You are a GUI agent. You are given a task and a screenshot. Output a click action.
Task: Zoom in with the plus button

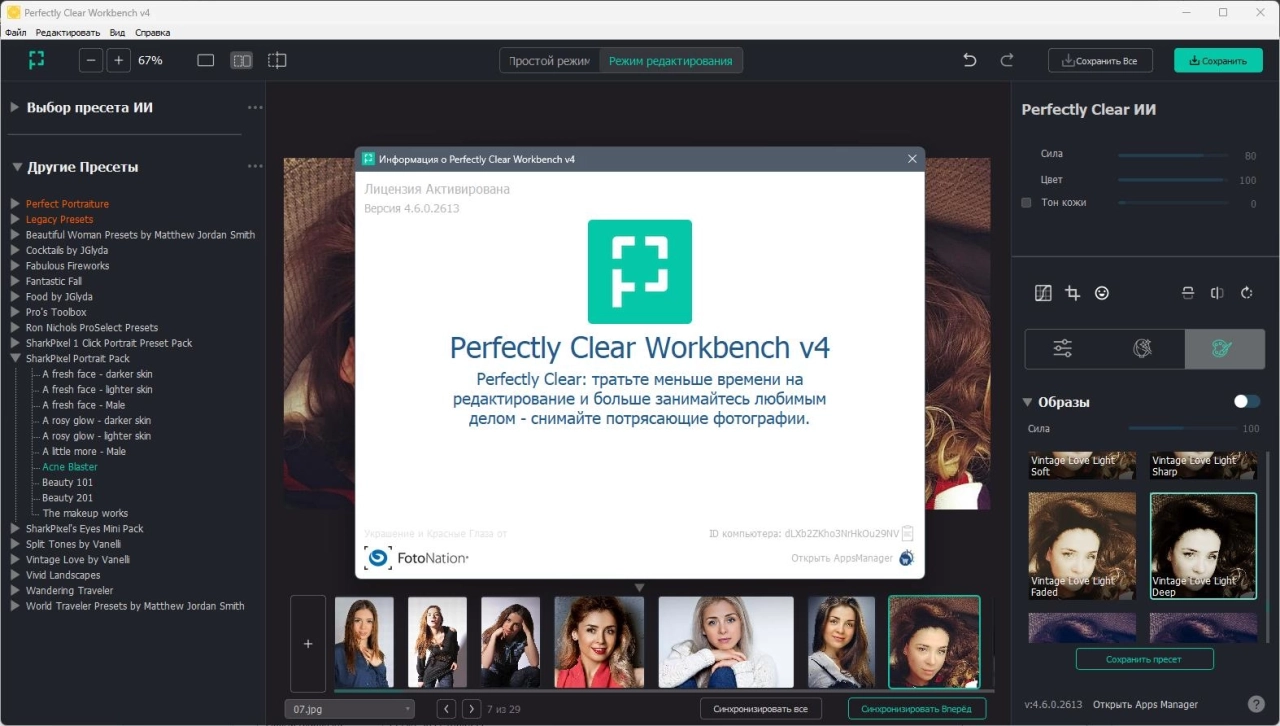[x=119, y=60]
